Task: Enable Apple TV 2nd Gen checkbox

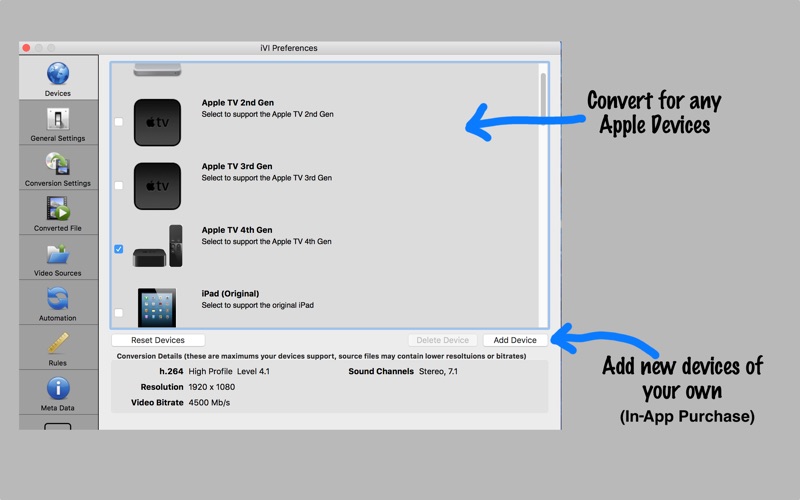Action: [x=118, y=122]
